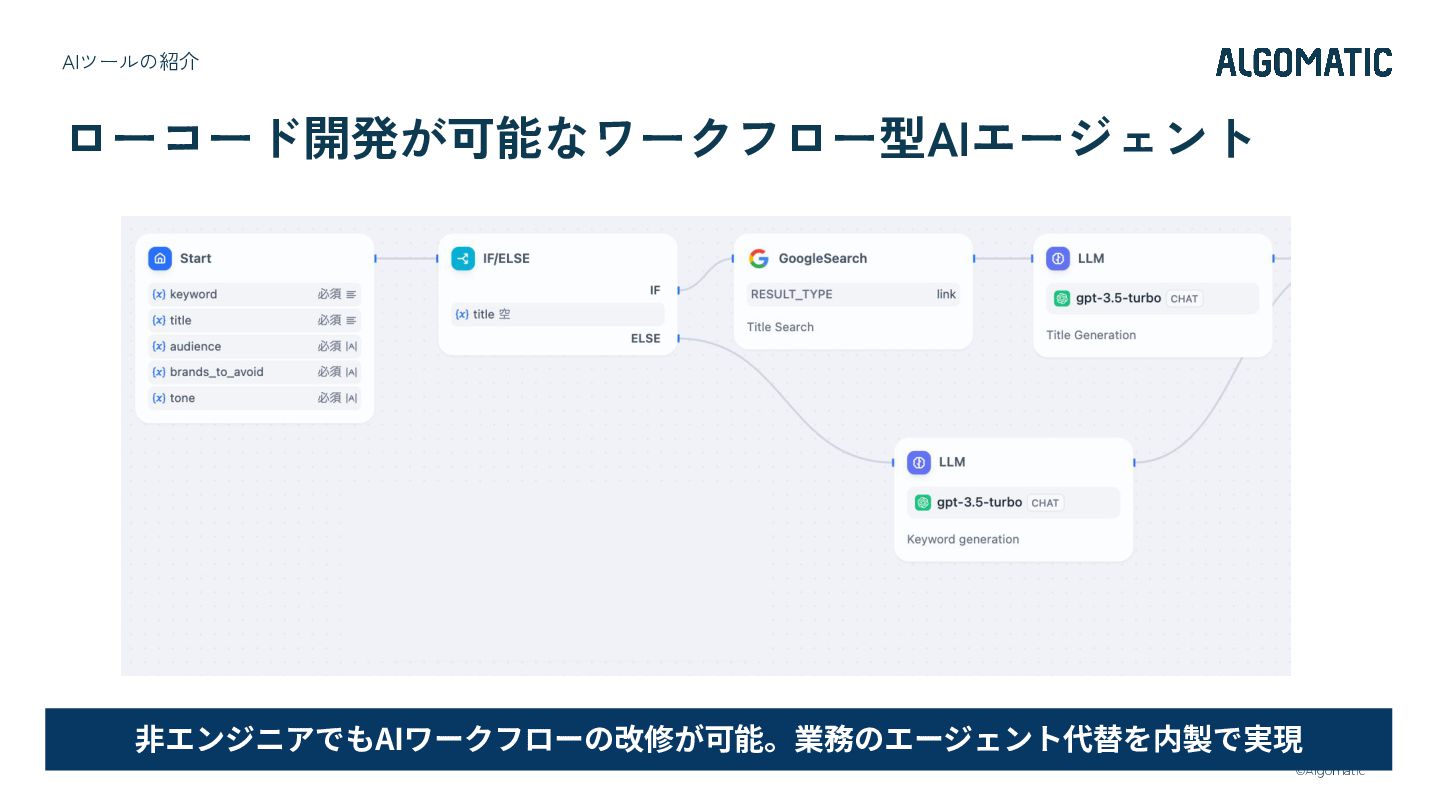Click the Title Search description text
Screen dimensions: 1440x810
click(780, 327)
